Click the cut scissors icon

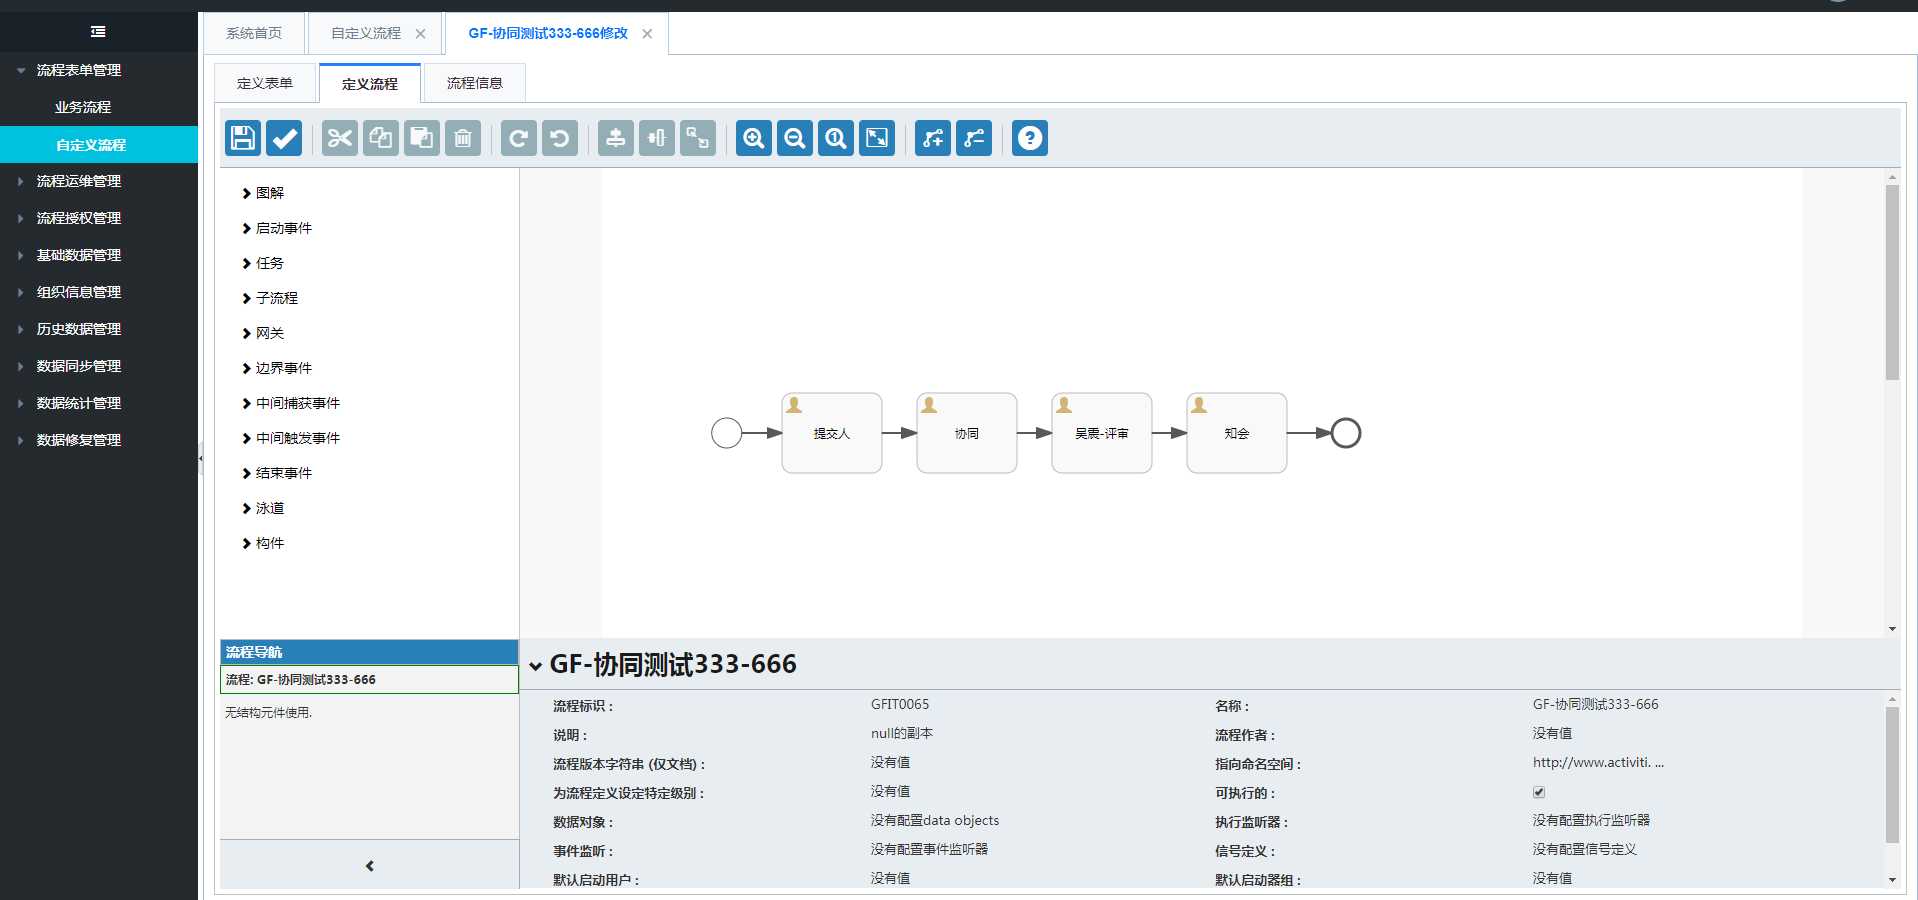[340, 138]
